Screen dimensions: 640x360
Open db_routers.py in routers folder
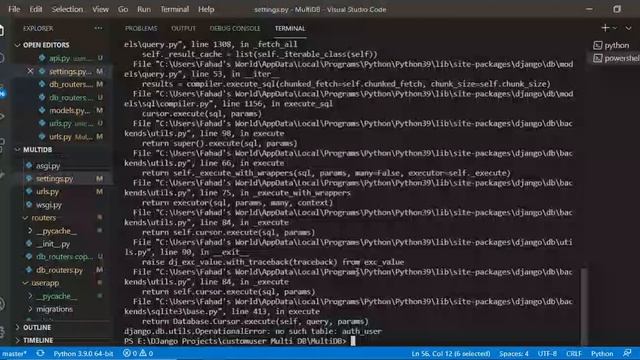click(x=60, y=270)
